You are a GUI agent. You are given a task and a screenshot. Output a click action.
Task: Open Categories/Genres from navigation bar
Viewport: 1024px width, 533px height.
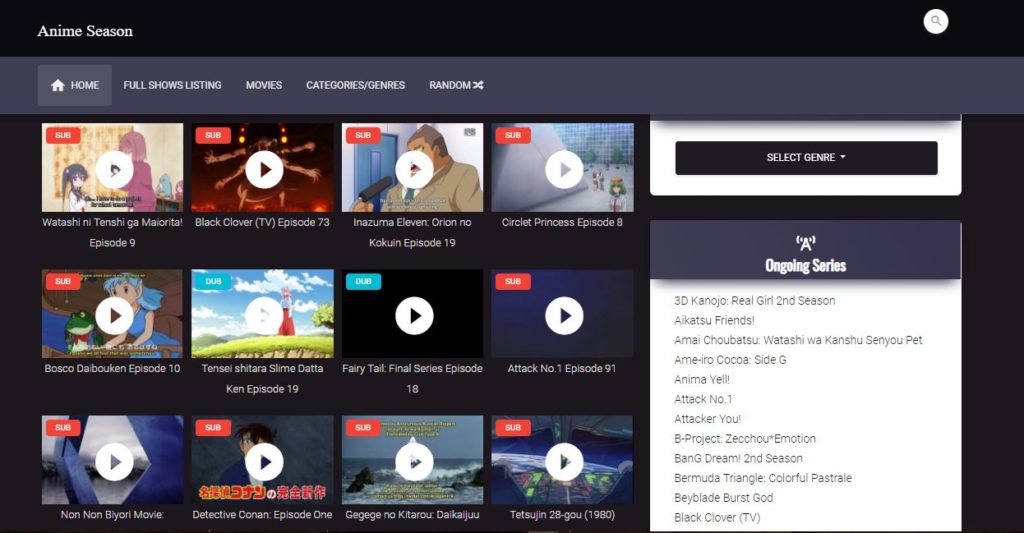coord(355,86)
